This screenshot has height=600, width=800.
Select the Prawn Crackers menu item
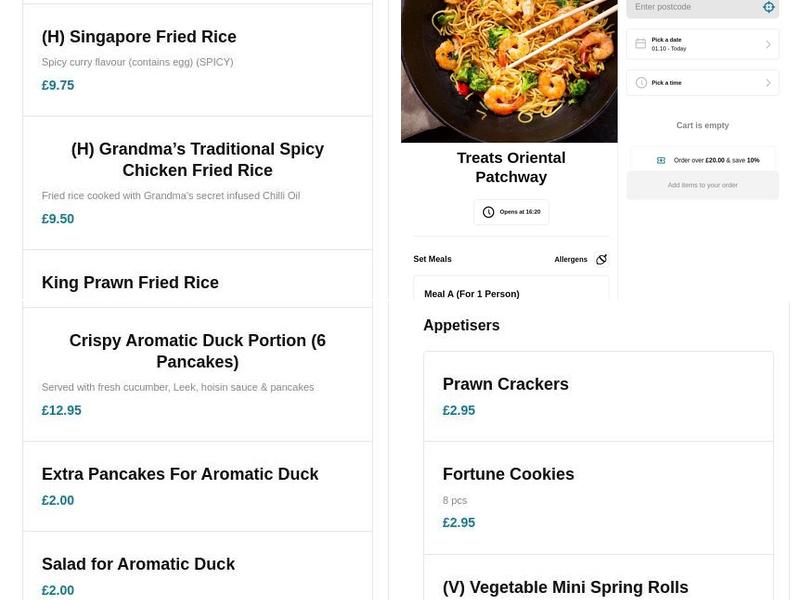click(505, 383)
